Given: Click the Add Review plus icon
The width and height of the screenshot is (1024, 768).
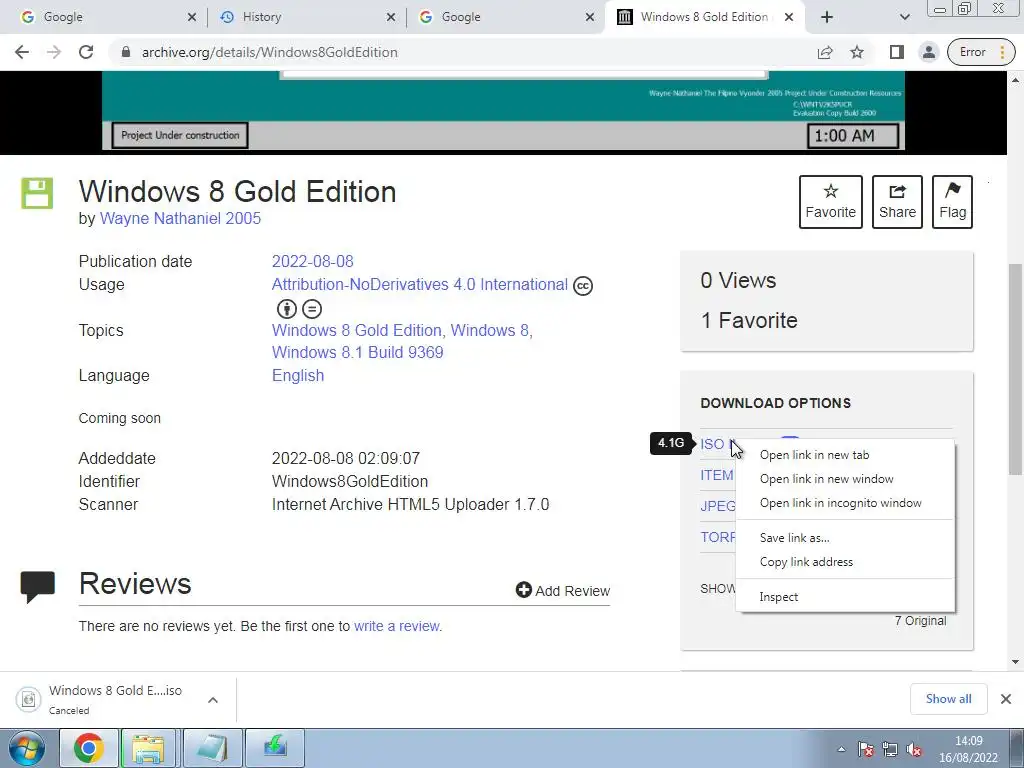Looking at the screenshot, I should (524, 590).
